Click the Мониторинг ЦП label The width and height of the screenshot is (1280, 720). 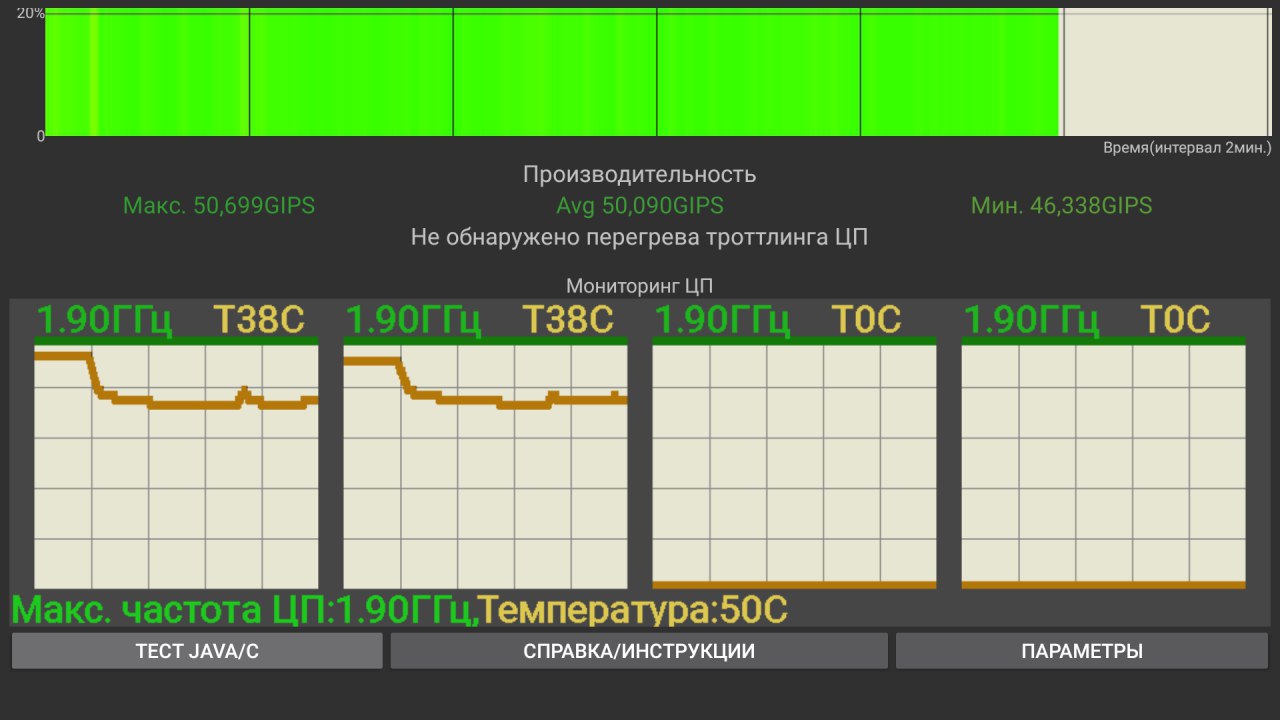640,286
